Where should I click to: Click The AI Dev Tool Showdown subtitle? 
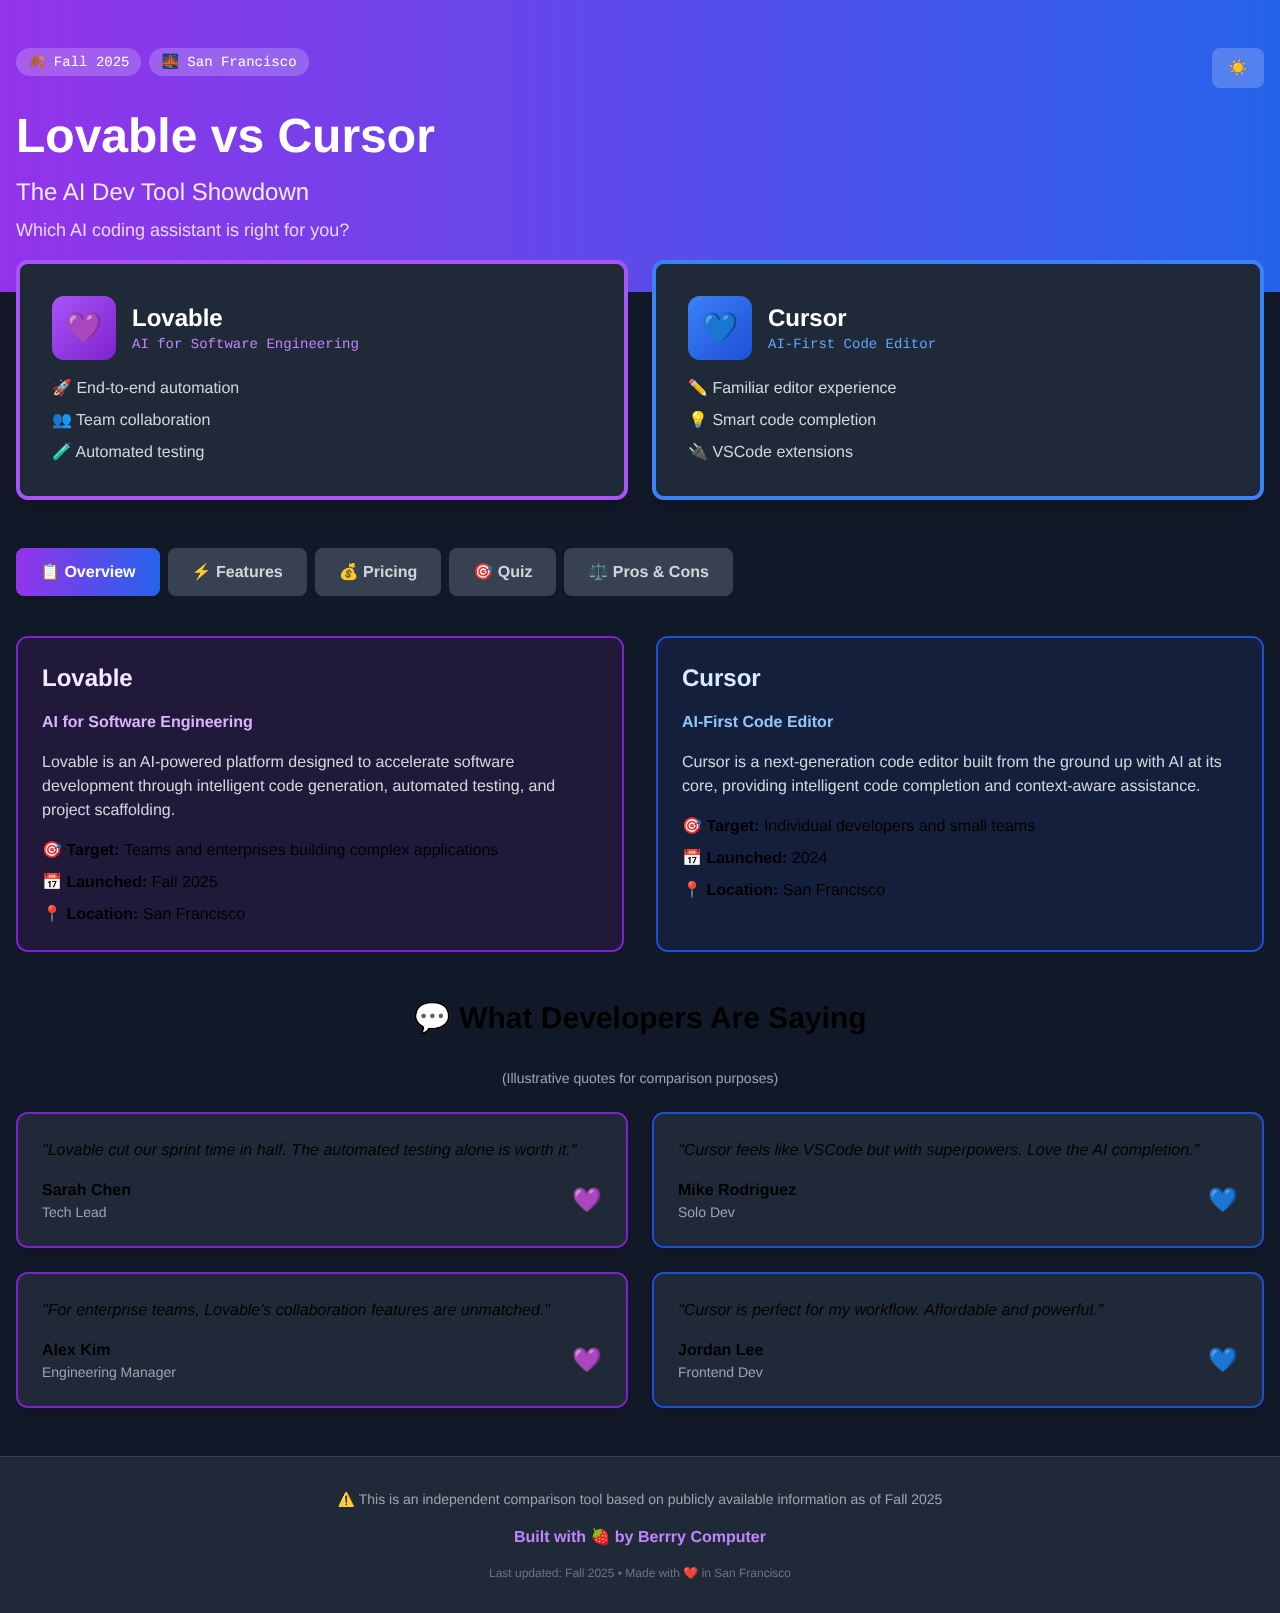tap(162, 192)
